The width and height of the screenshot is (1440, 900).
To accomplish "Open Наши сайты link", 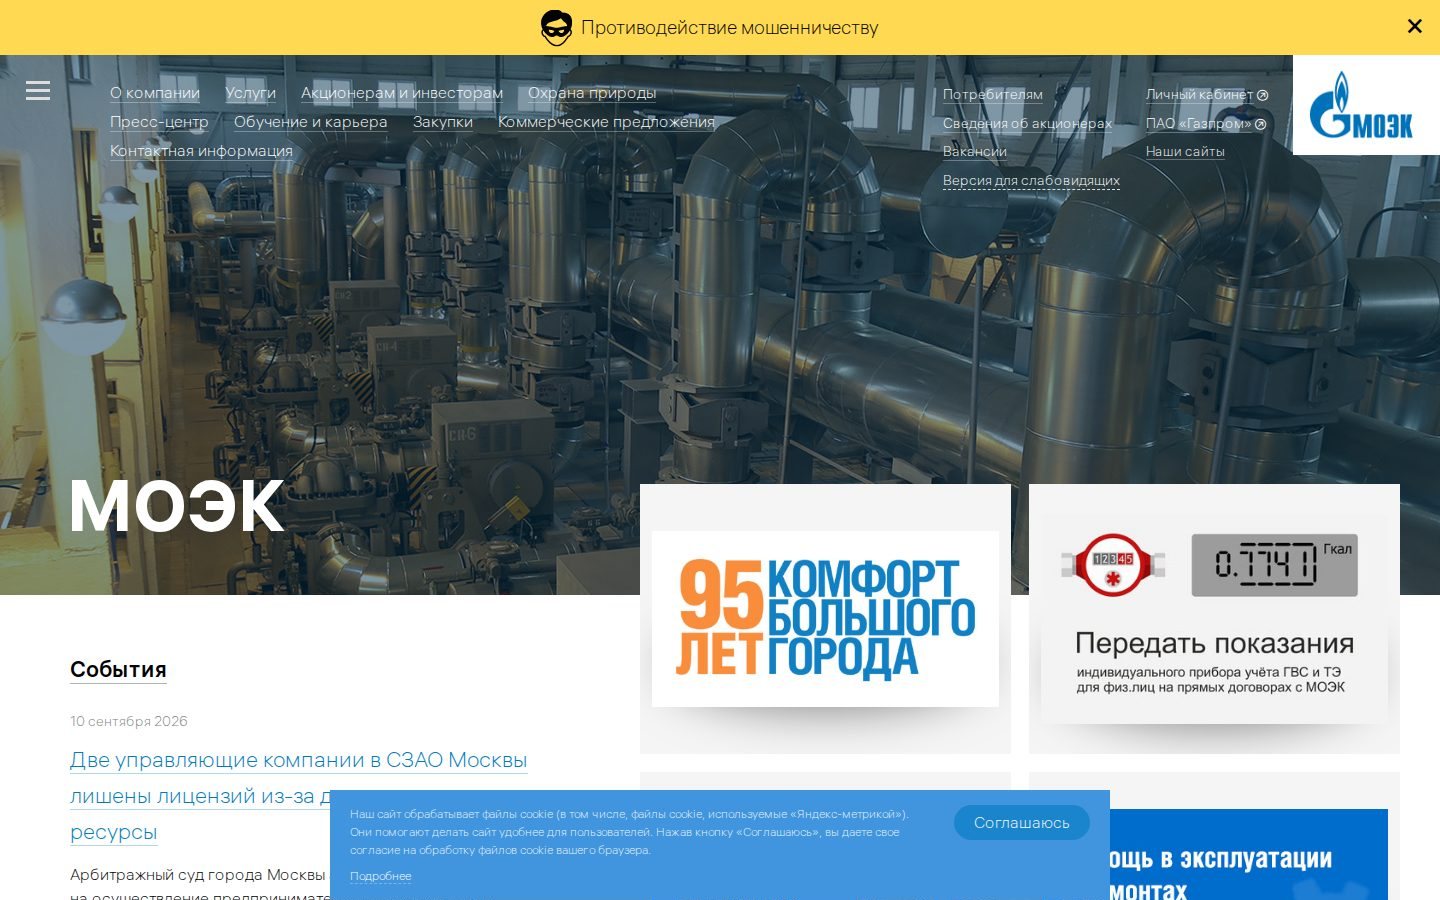I will coord(1185,152).
